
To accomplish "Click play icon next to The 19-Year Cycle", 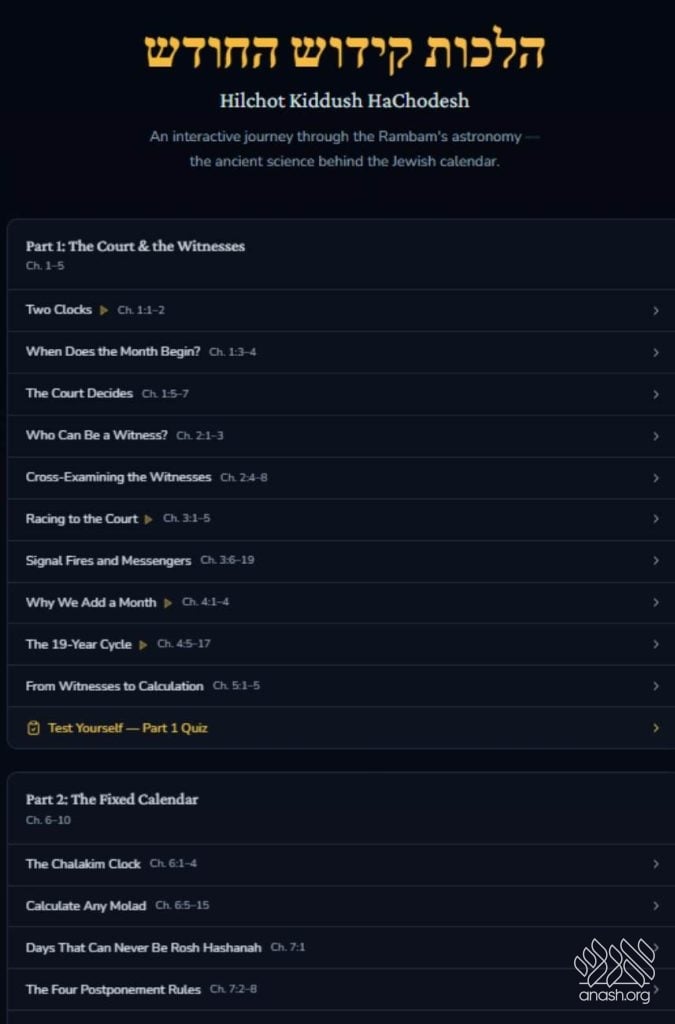I will (144, 645).
